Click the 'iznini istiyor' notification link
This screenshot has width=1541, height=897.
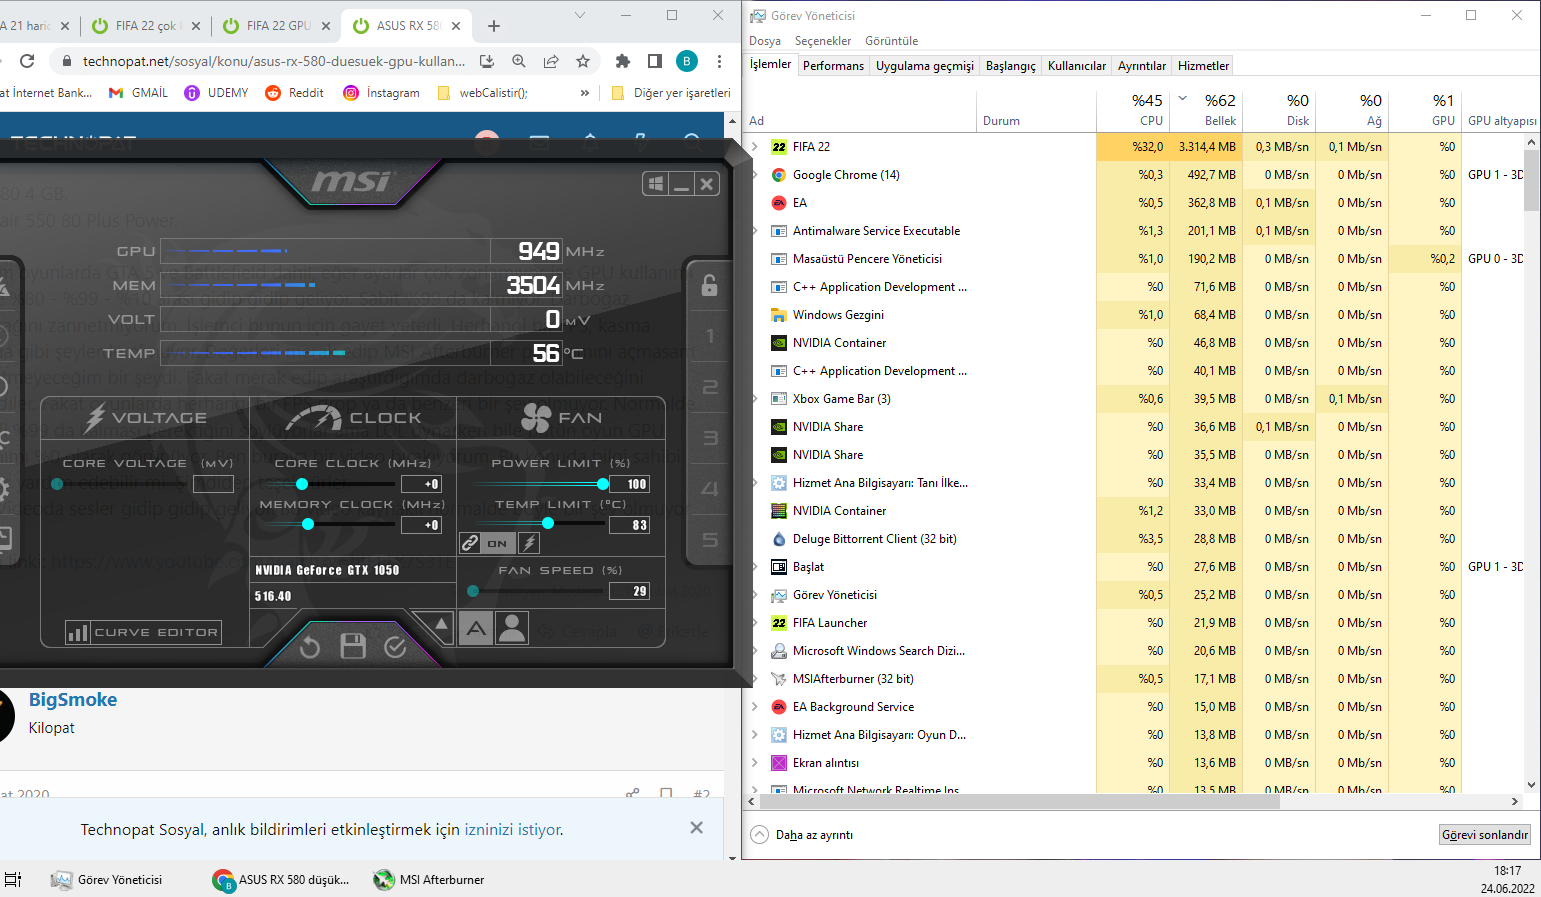coord(513,830)
